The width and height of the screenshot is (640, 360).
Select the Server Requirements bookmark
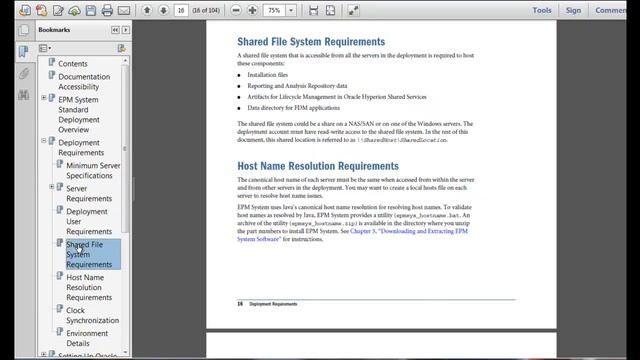89,193
